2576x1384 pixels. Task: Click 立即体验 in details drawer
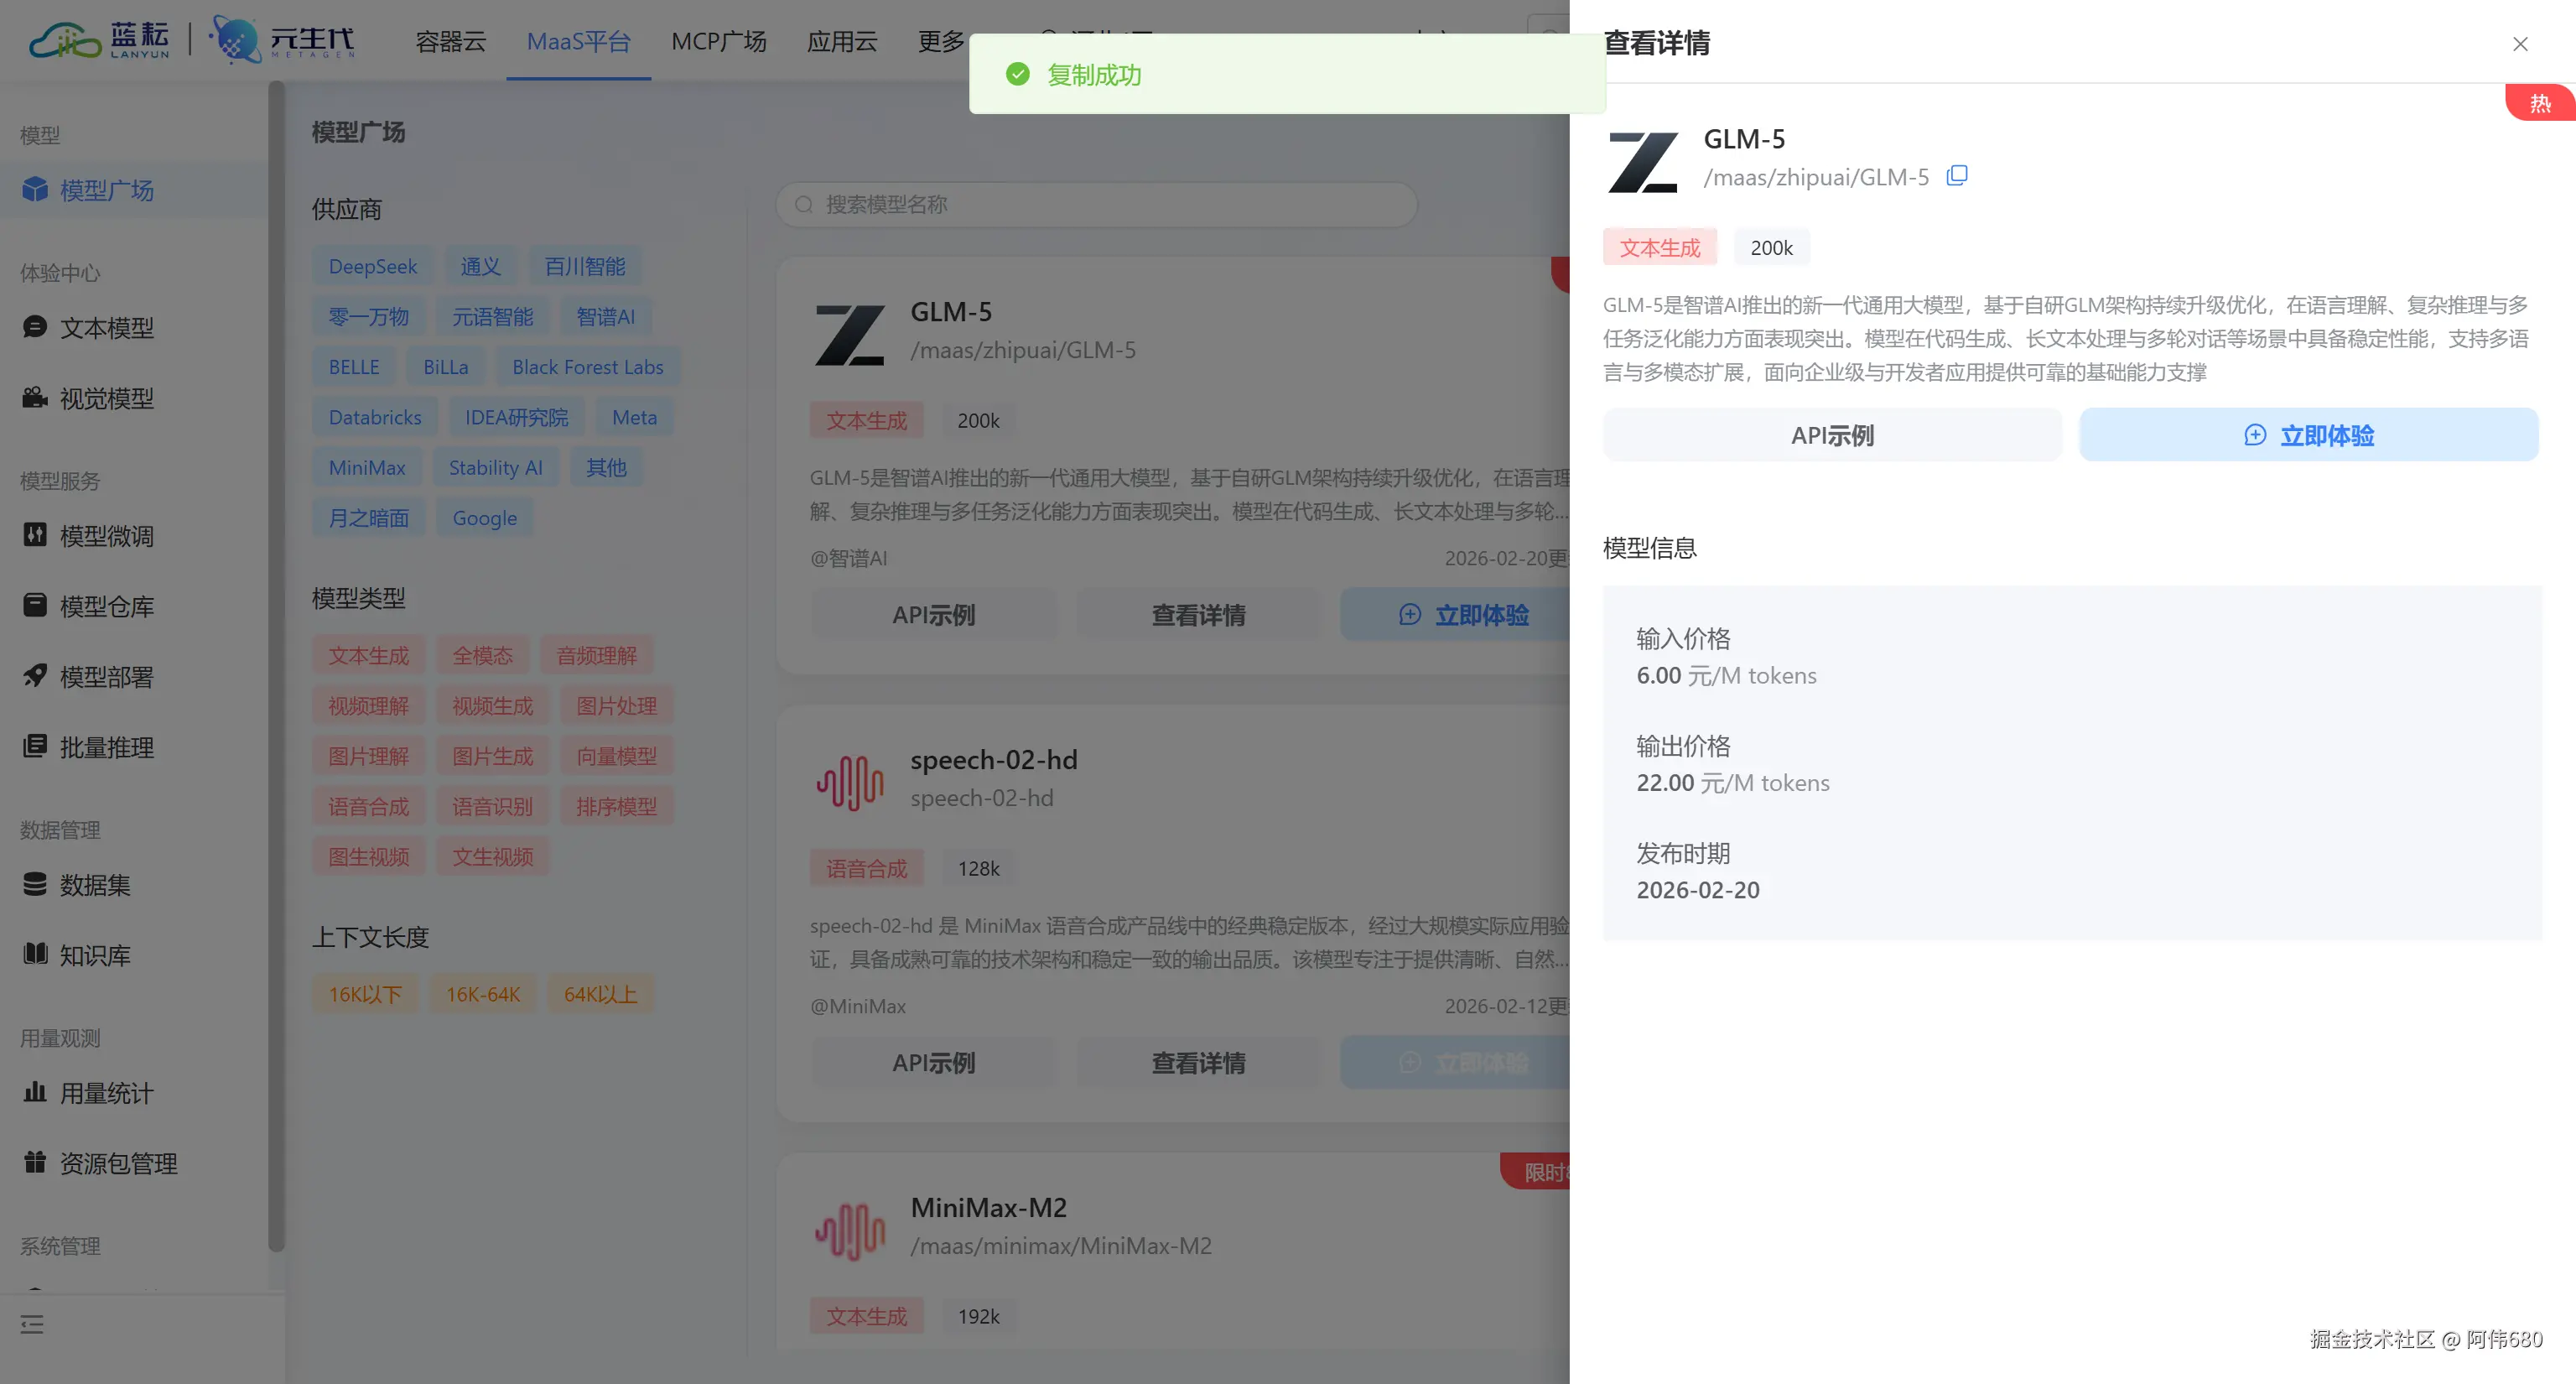[2308, 435]
